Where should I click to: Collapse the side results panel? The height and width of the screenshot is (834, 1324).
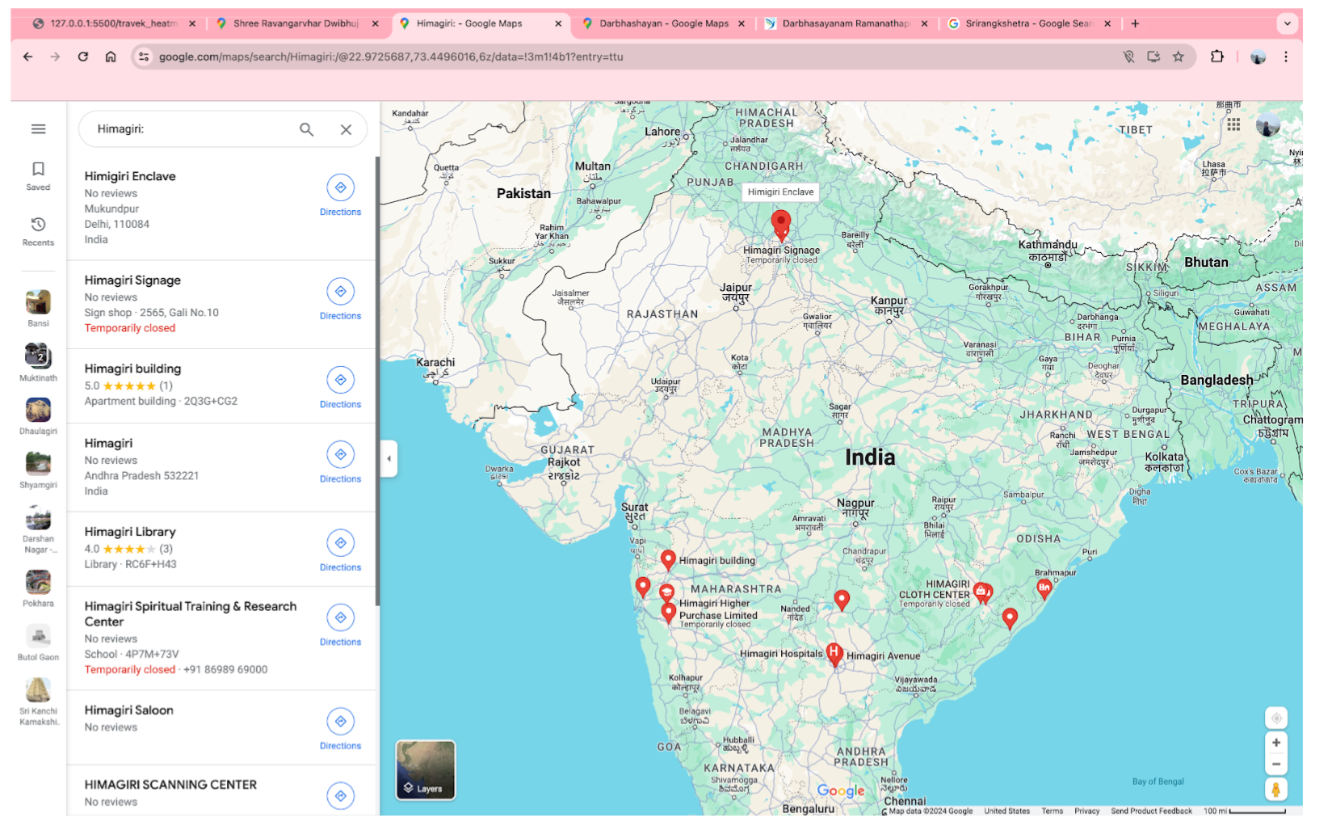pos(389,460)
